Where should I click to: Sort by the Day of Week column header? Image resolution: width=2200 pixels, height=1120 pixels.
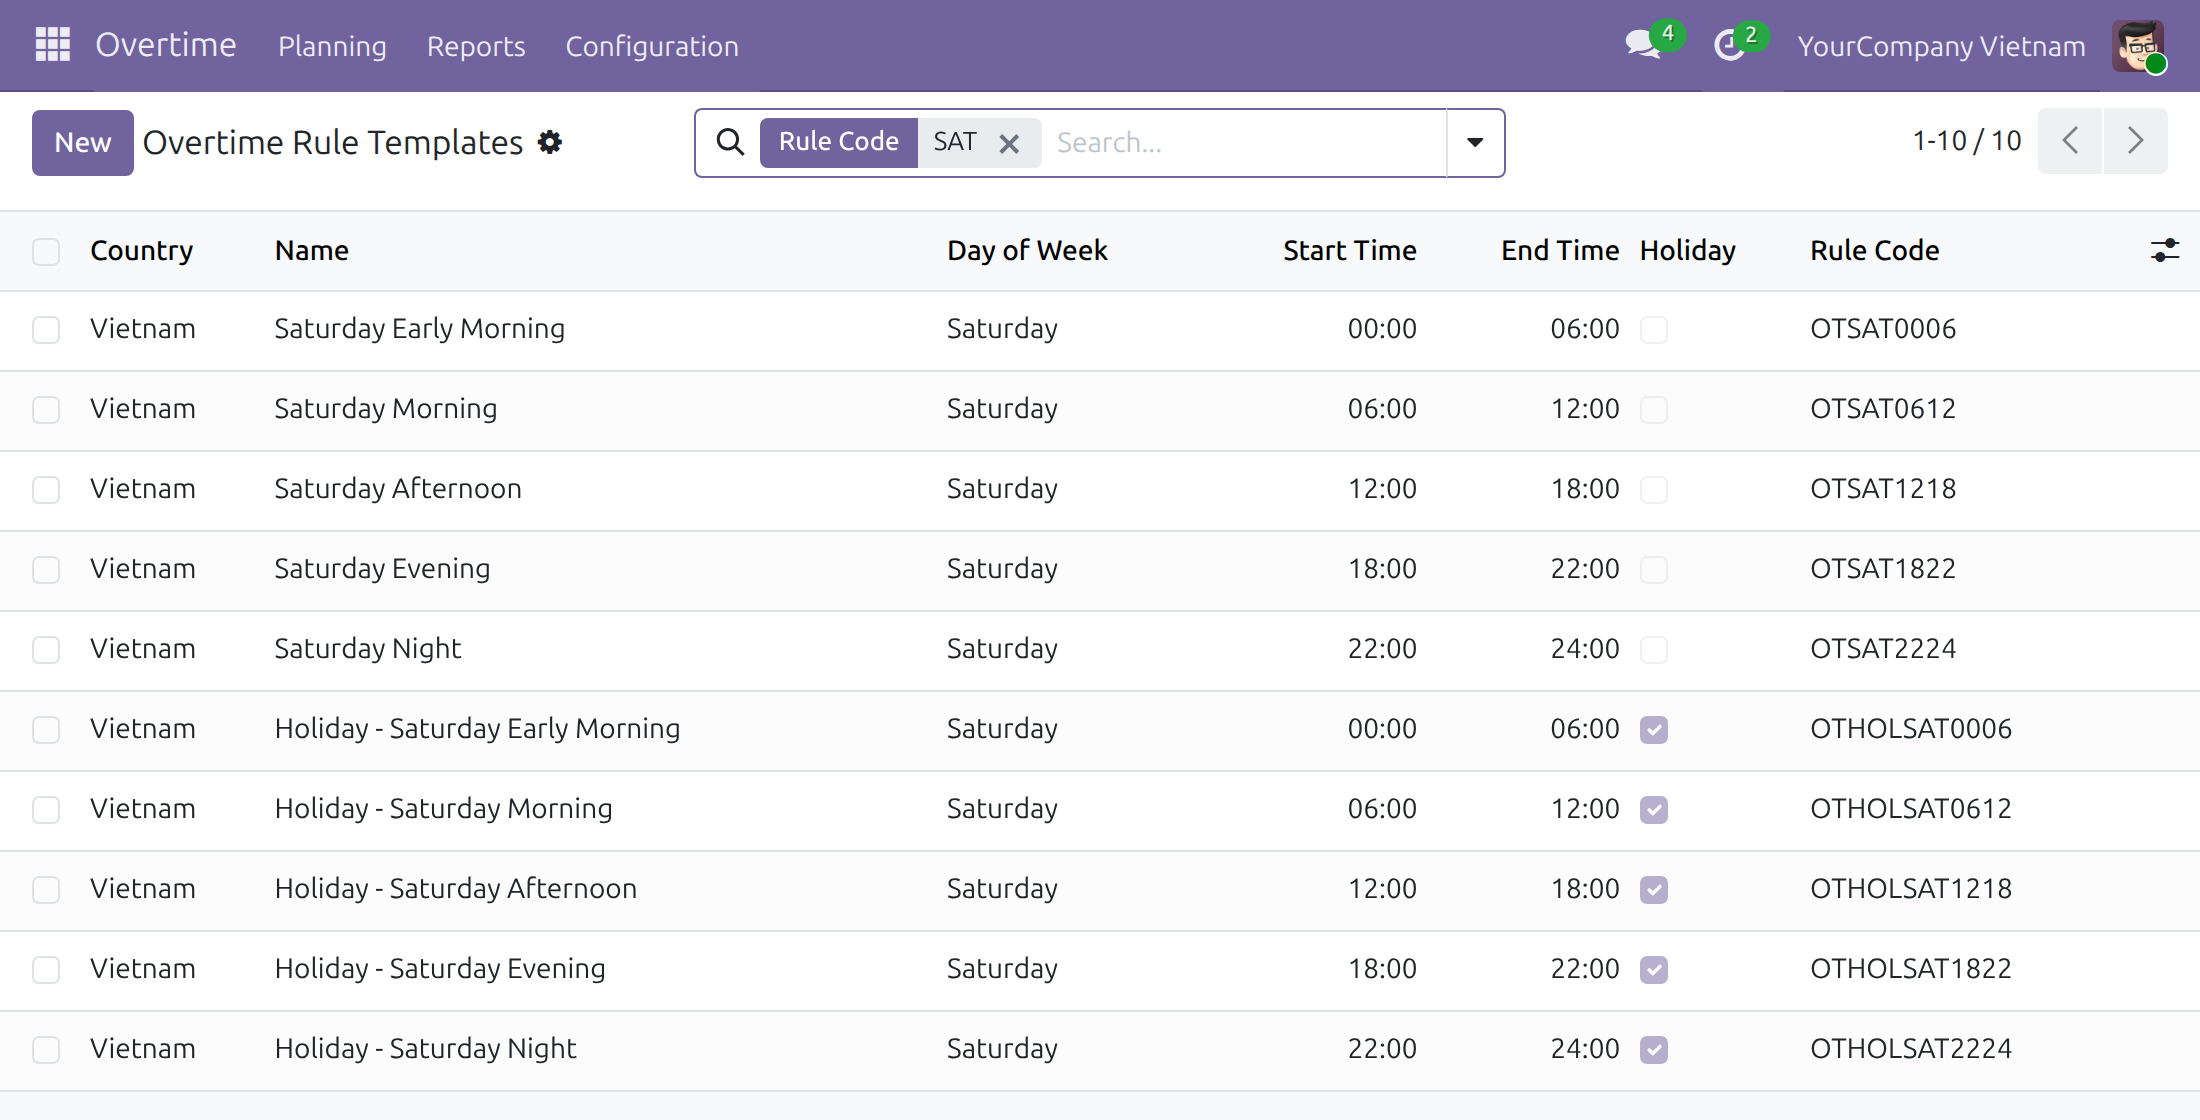[1027, 250]
